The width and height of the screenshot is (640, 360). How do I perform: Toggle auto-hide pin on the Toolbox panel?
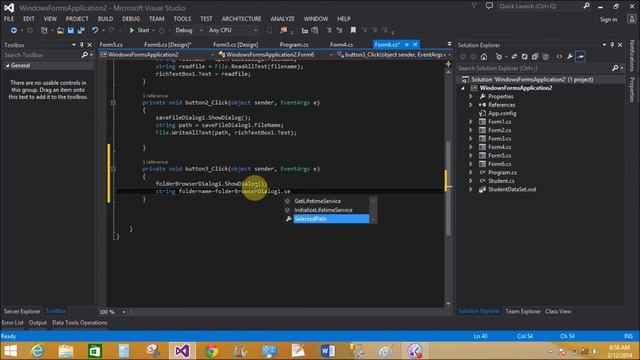point(82,45)
